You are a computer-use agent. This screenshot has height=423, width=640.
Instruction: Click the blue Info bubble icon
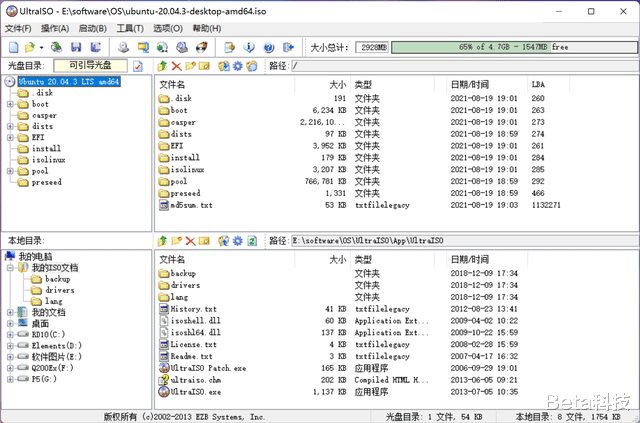pyautogui.click(x=249, y=47)
